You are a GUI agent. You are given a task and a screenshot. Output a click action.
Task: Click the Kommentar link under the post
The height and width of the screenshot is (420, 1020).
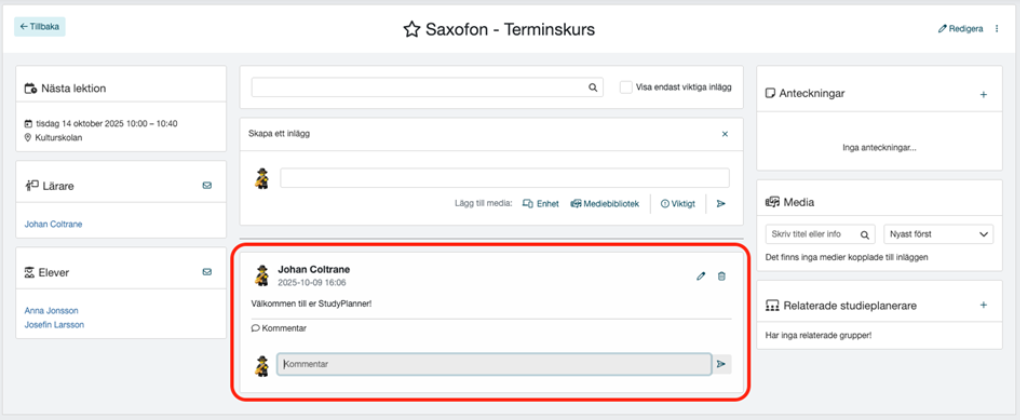tap(279, 328)
